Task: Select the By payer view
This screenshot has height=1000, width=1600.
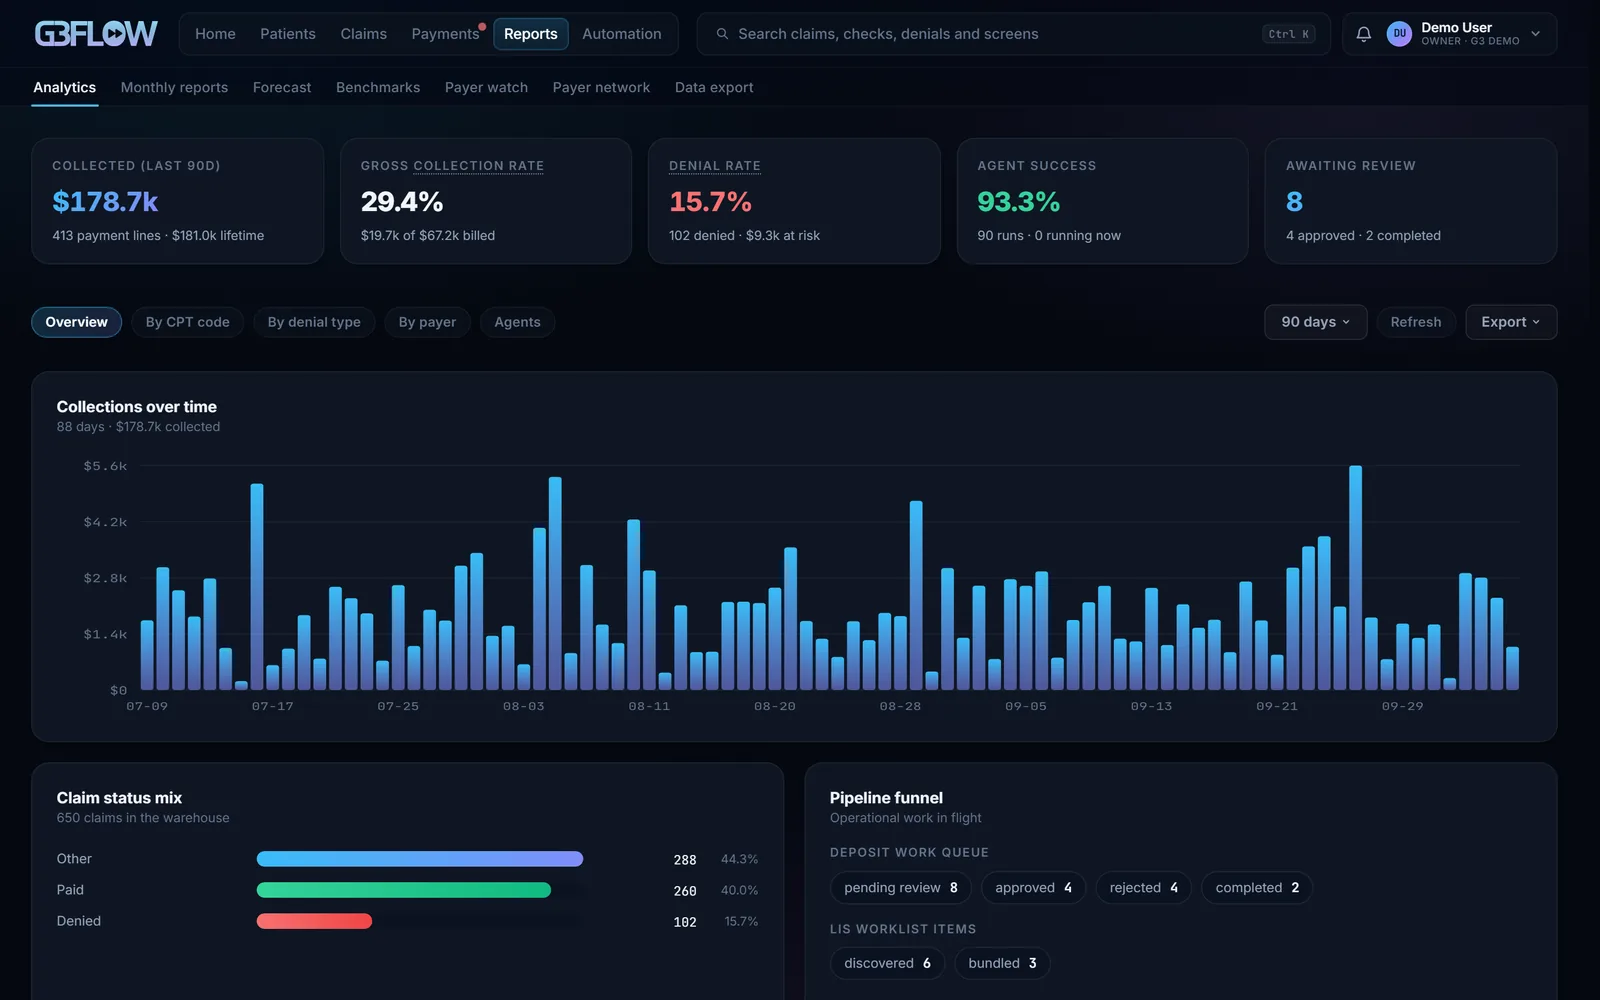Action: coord(427,322)
